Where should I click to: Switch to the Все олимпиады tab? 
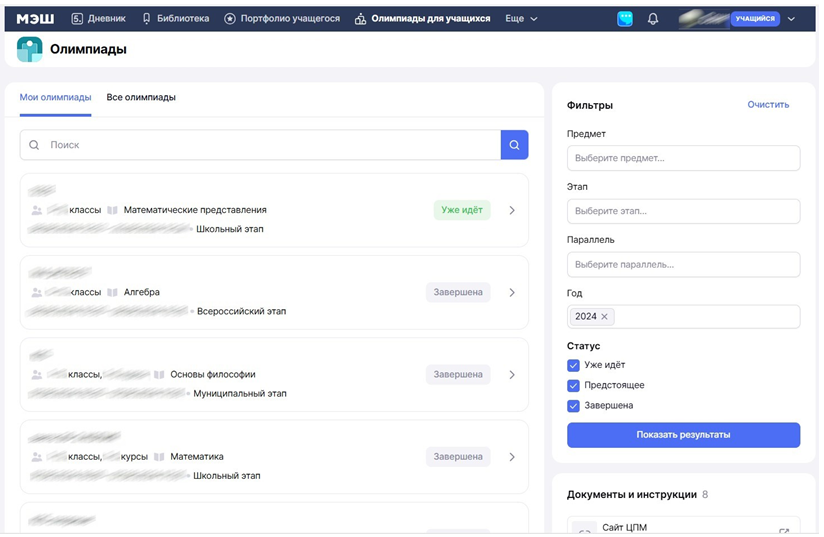tap(141, 97)
